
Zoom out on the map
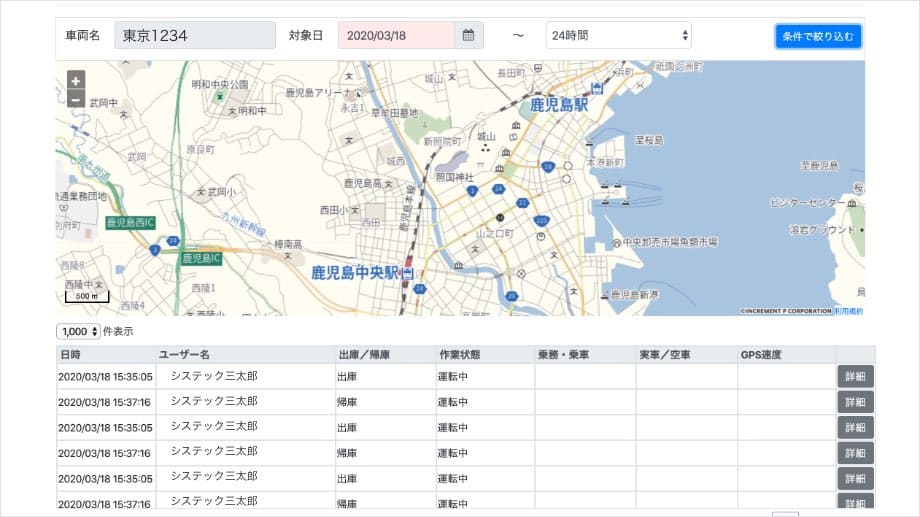click(x=77, y=98)
